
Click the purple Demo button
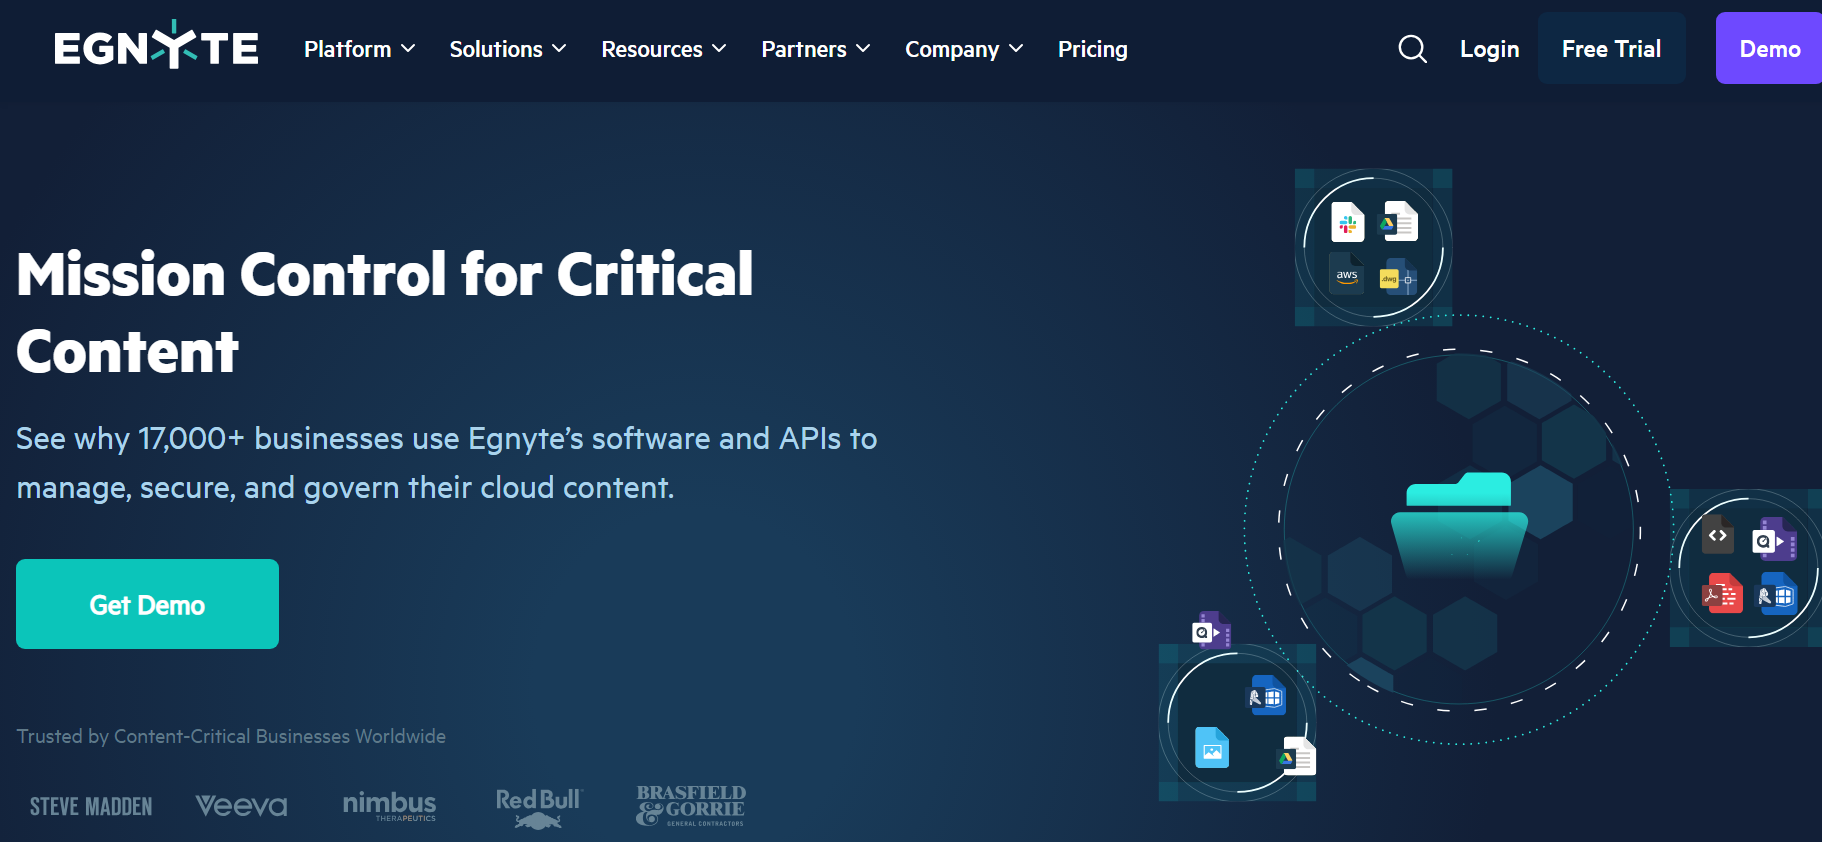point(1769,48)
